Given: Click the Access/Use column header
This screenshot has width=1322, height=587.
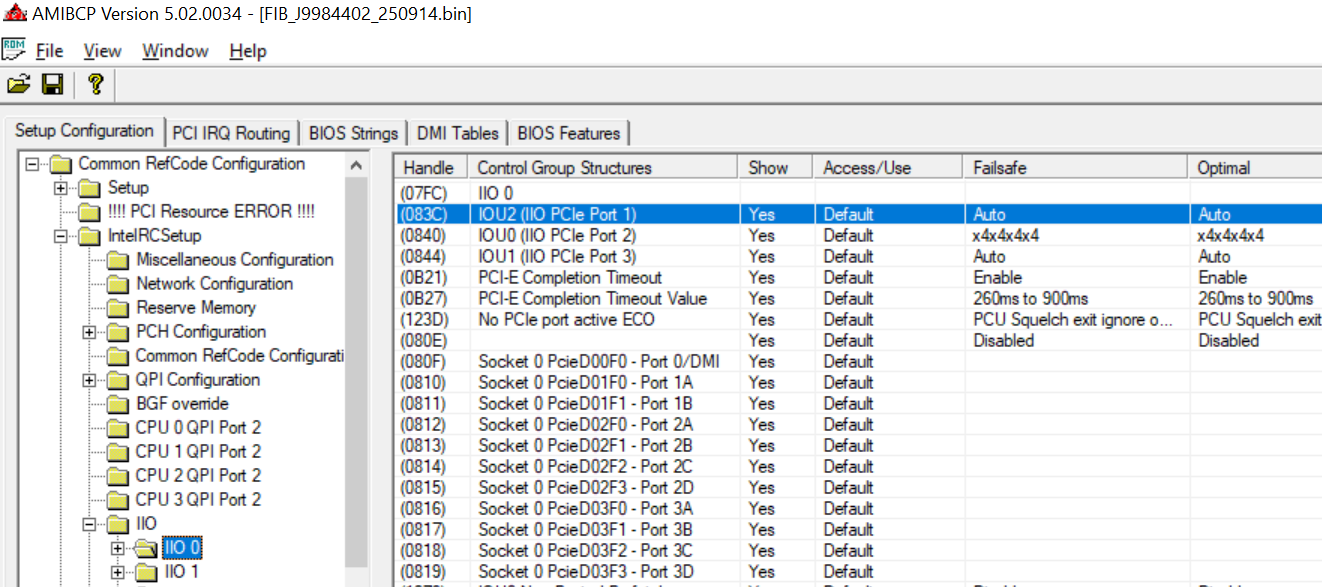Looking at the screenshot, I should [x=888, y=168].
